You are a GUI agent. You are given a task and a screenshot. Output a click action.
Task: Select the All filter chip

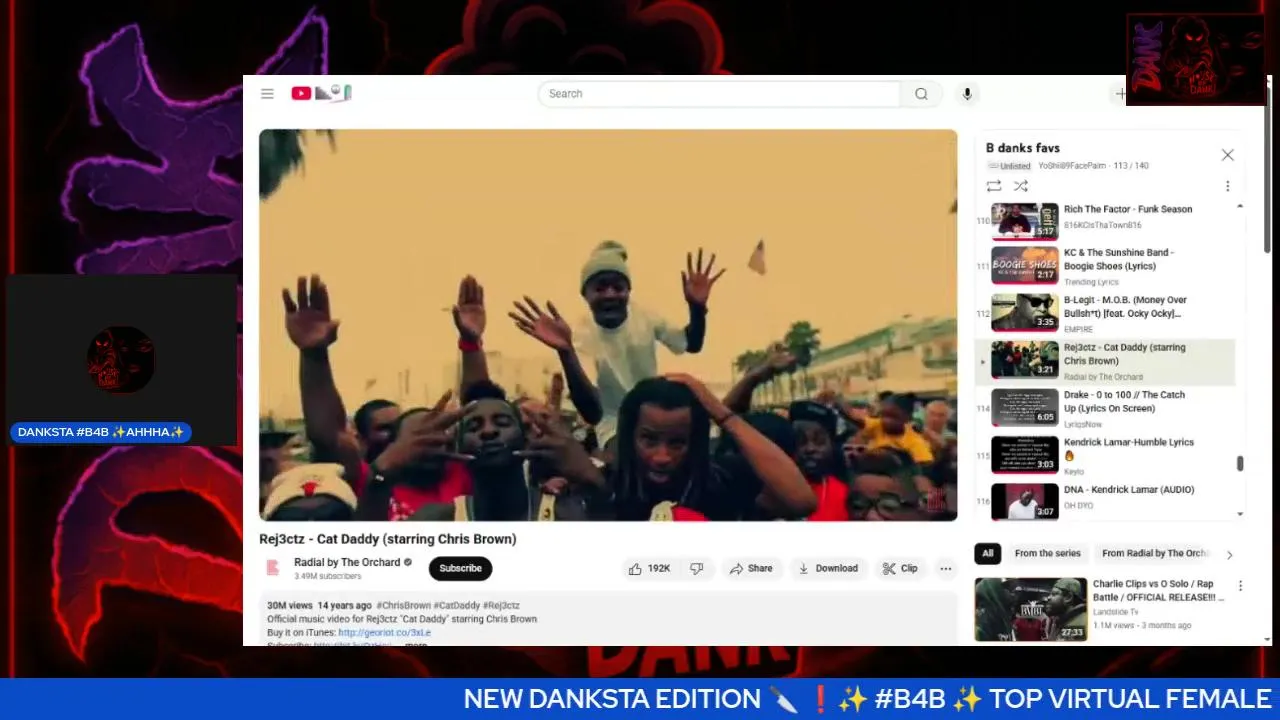tap(988, 553)
